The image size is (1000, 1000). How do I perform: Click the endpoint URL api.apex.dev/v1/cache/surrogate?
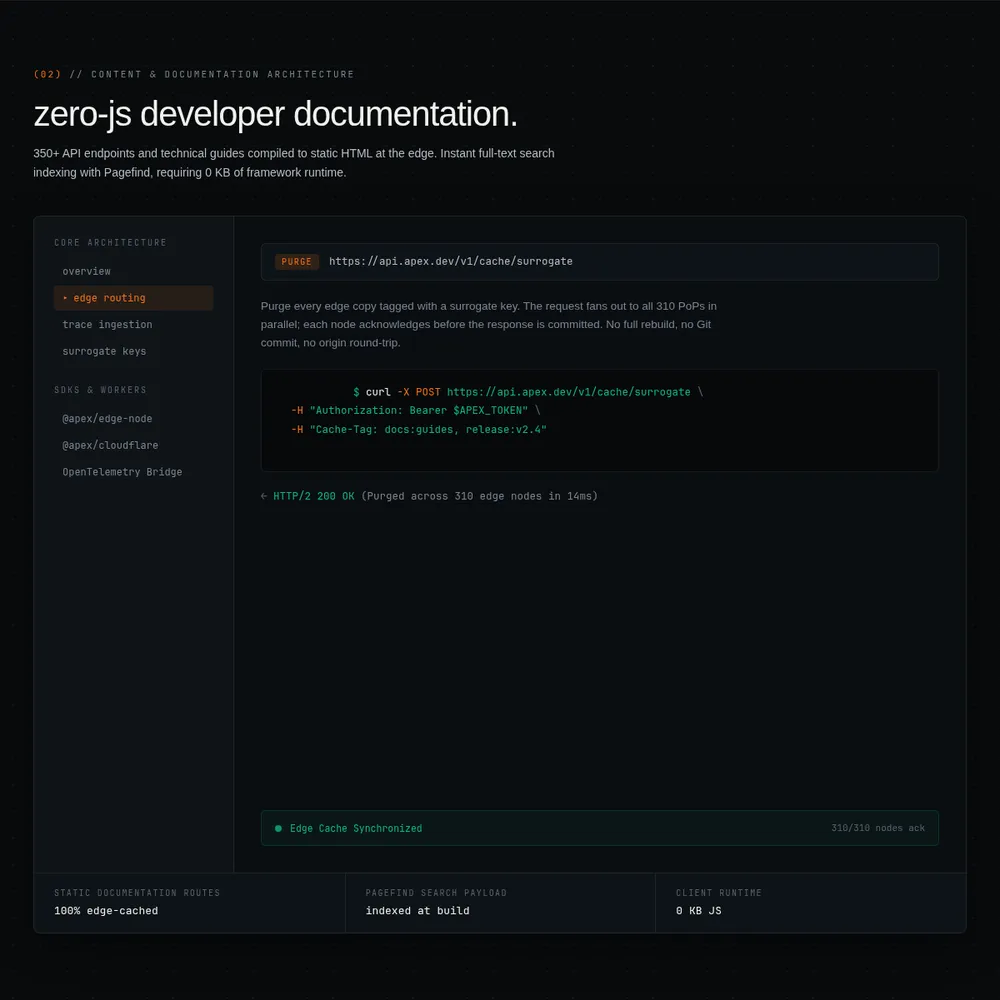coord(450,261)
